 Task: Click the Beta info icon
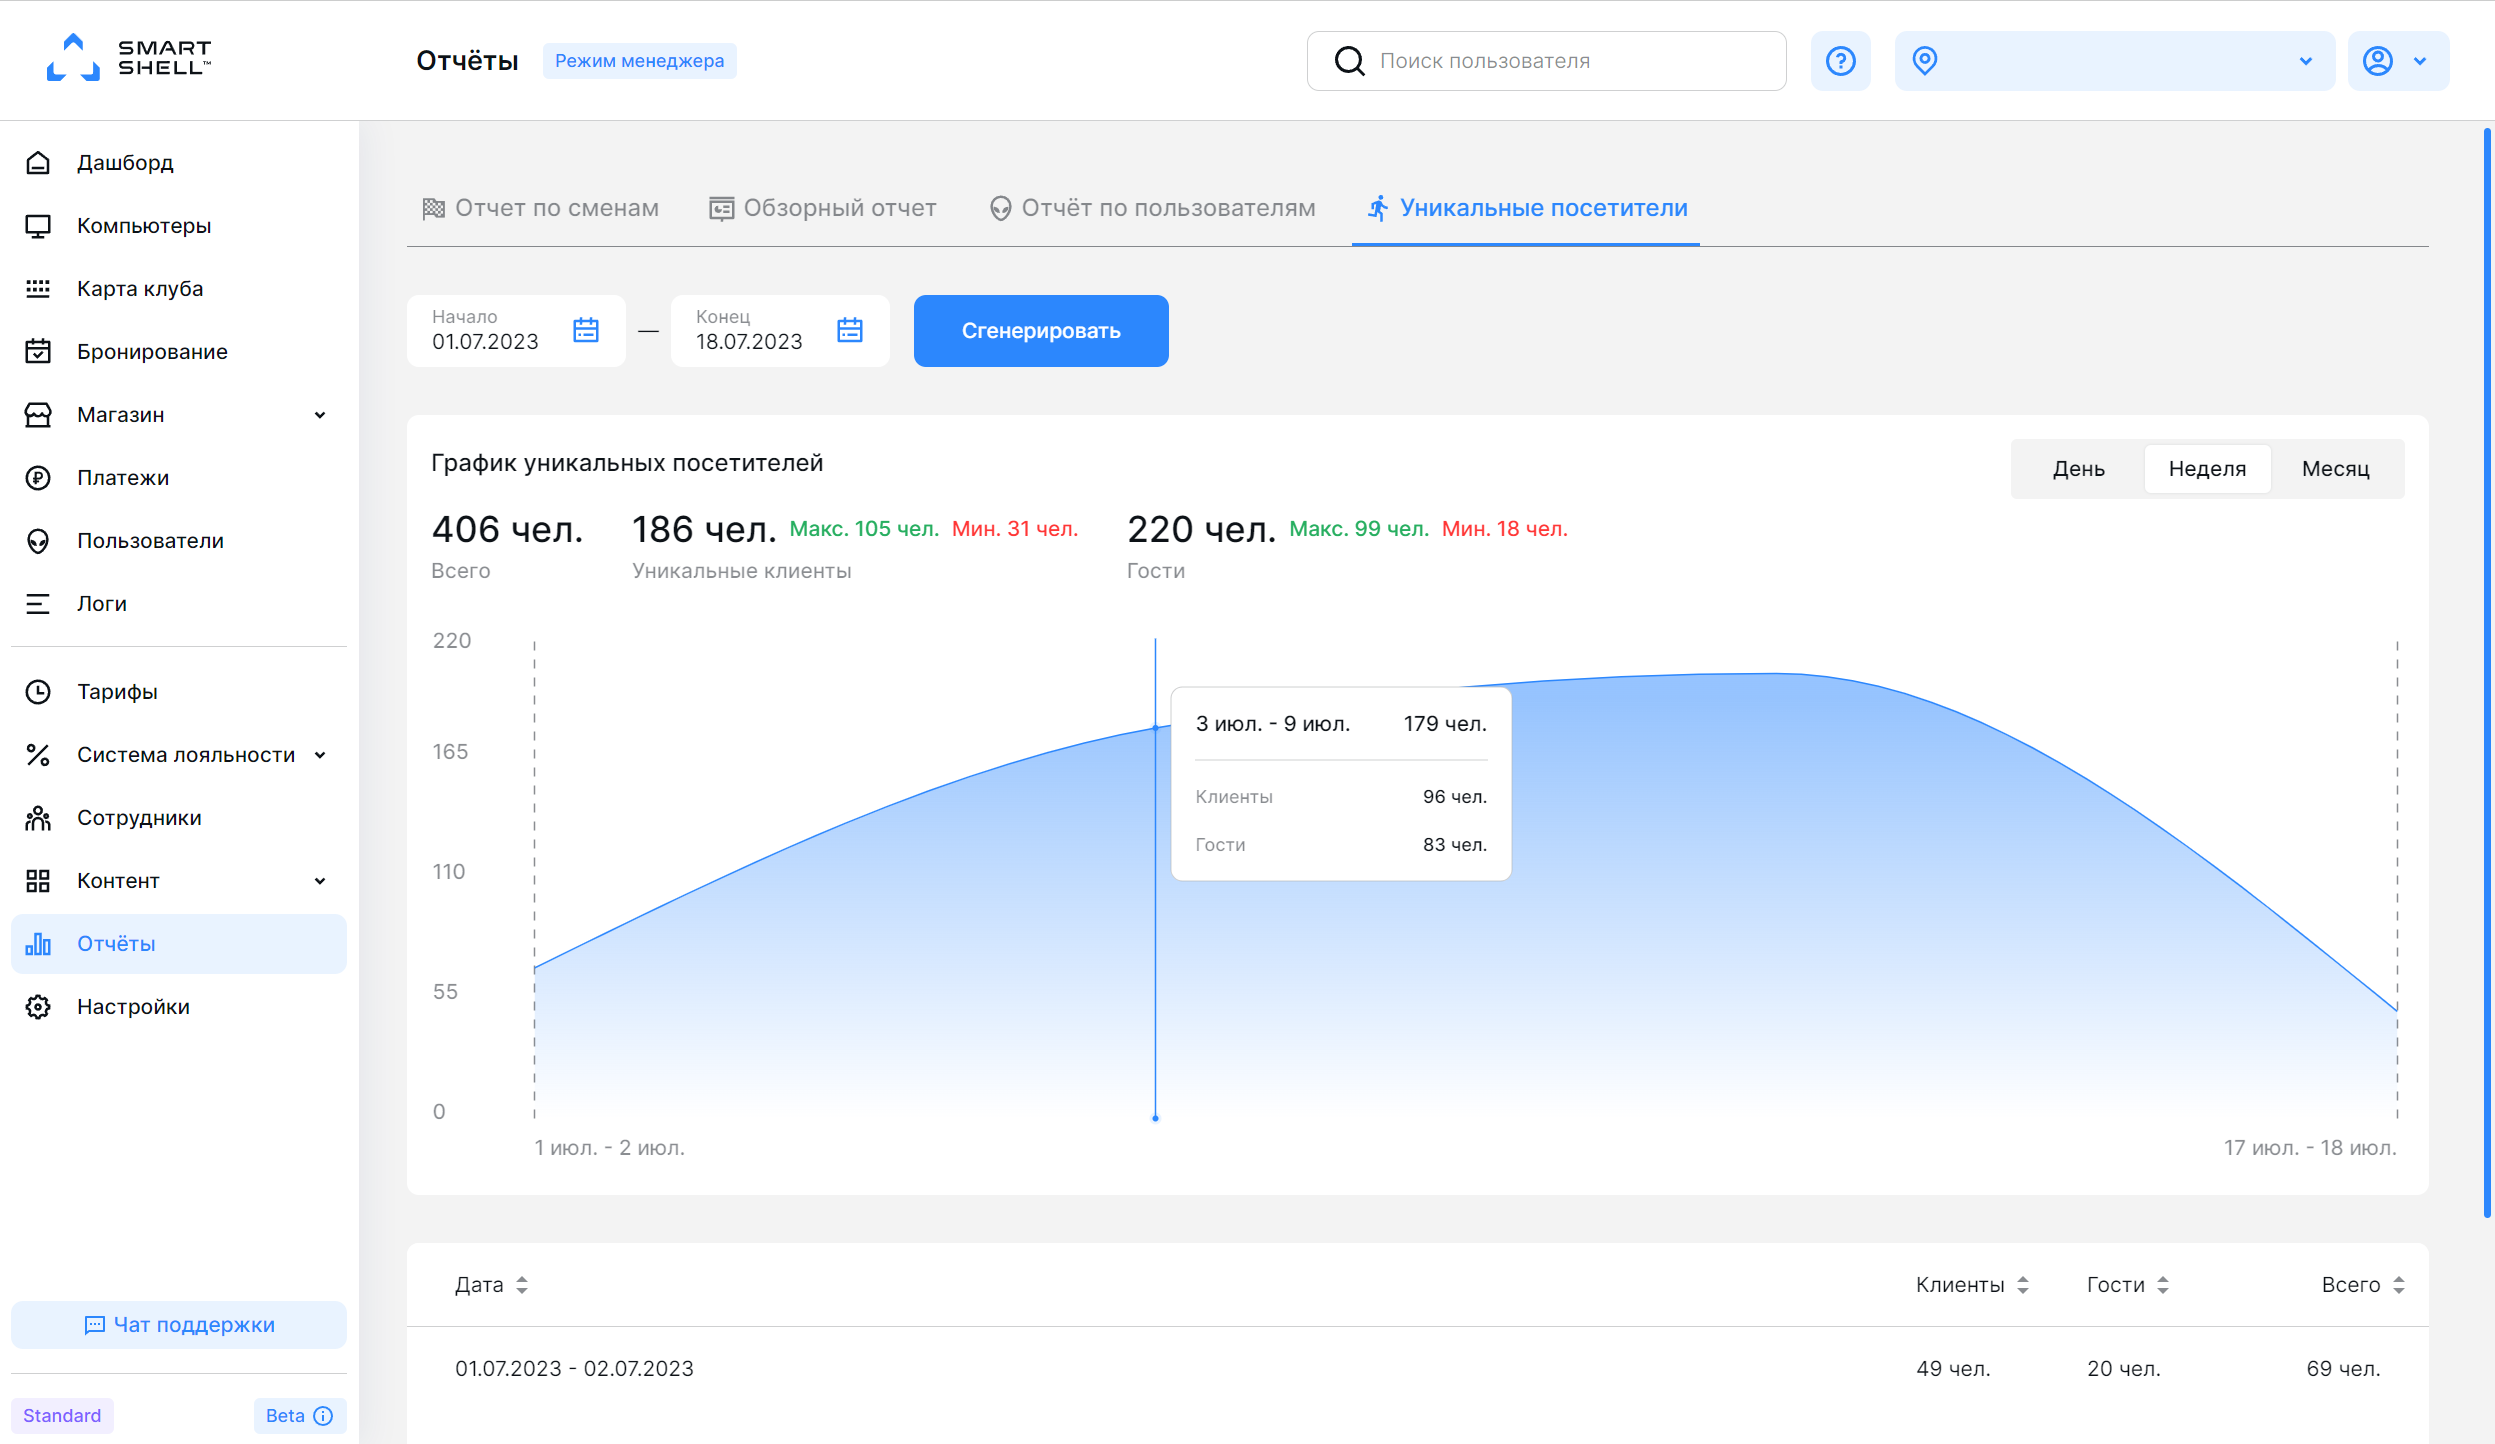pyautogui.click(x=323, y=1416)
